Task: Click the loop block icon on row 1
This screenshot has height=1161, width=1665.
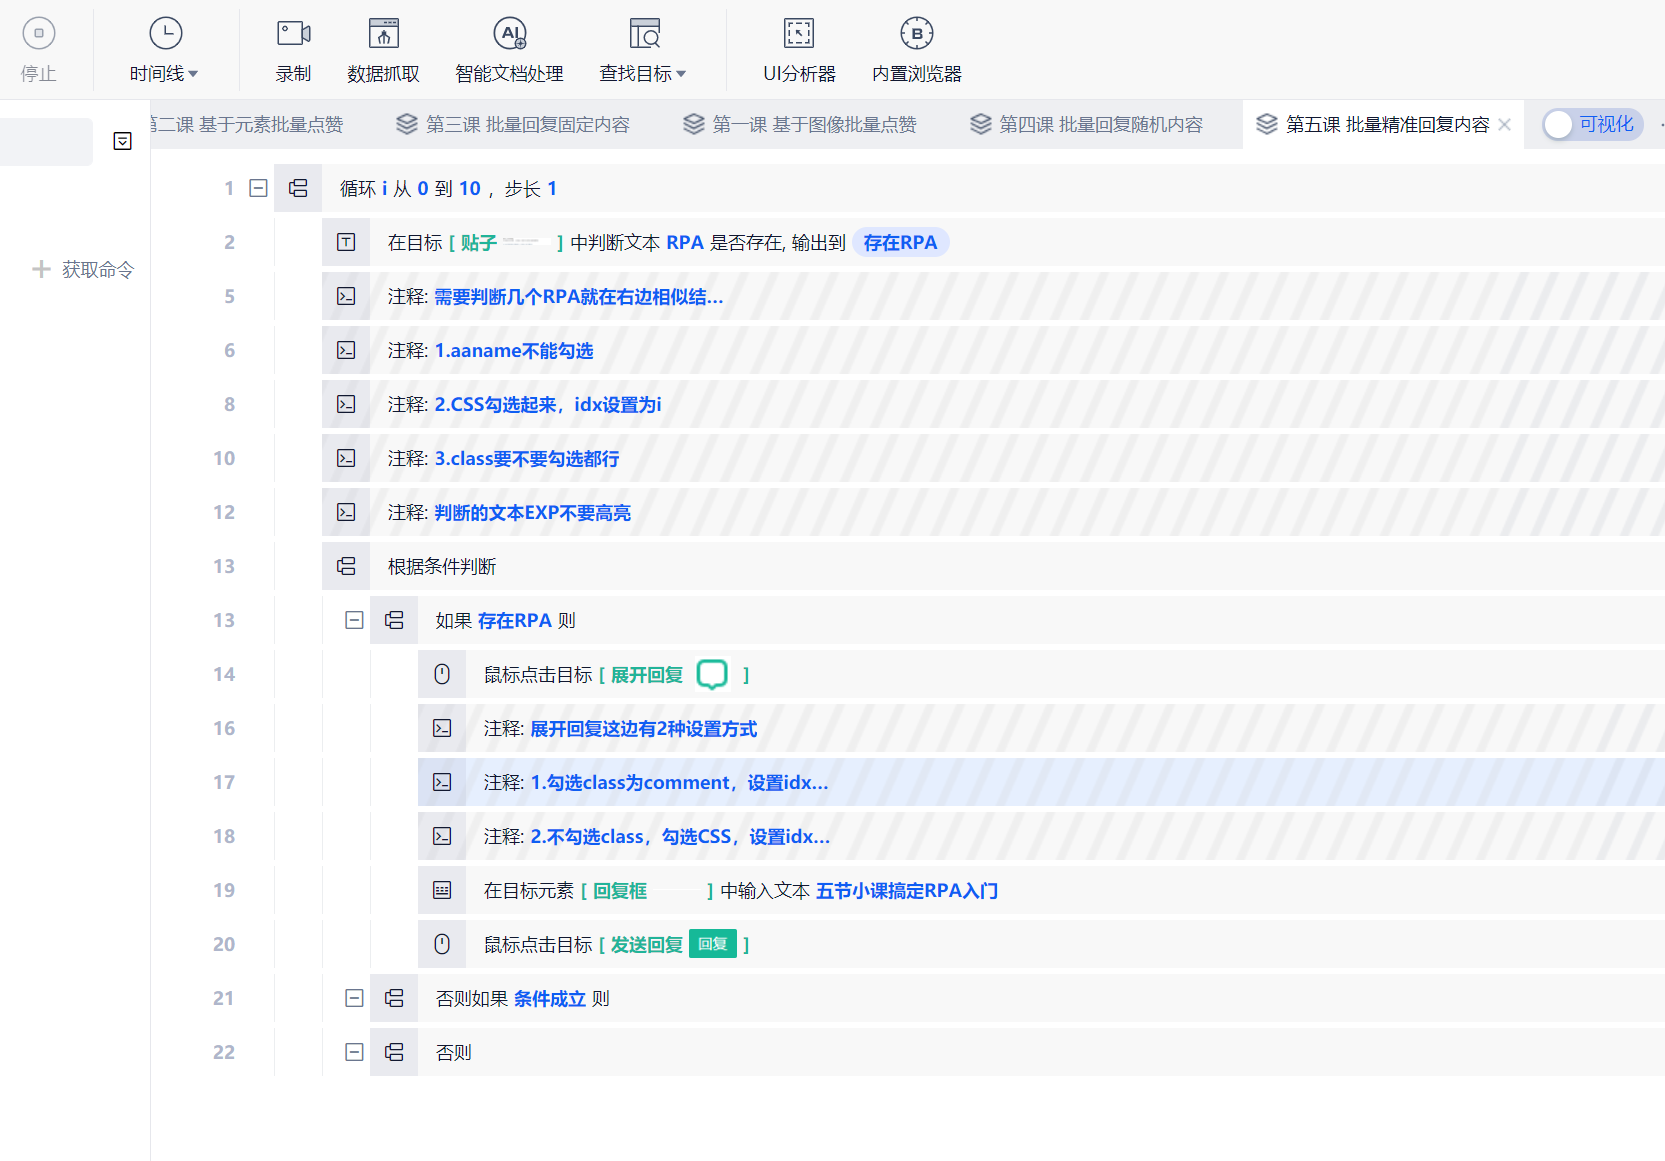Action: 298,188
